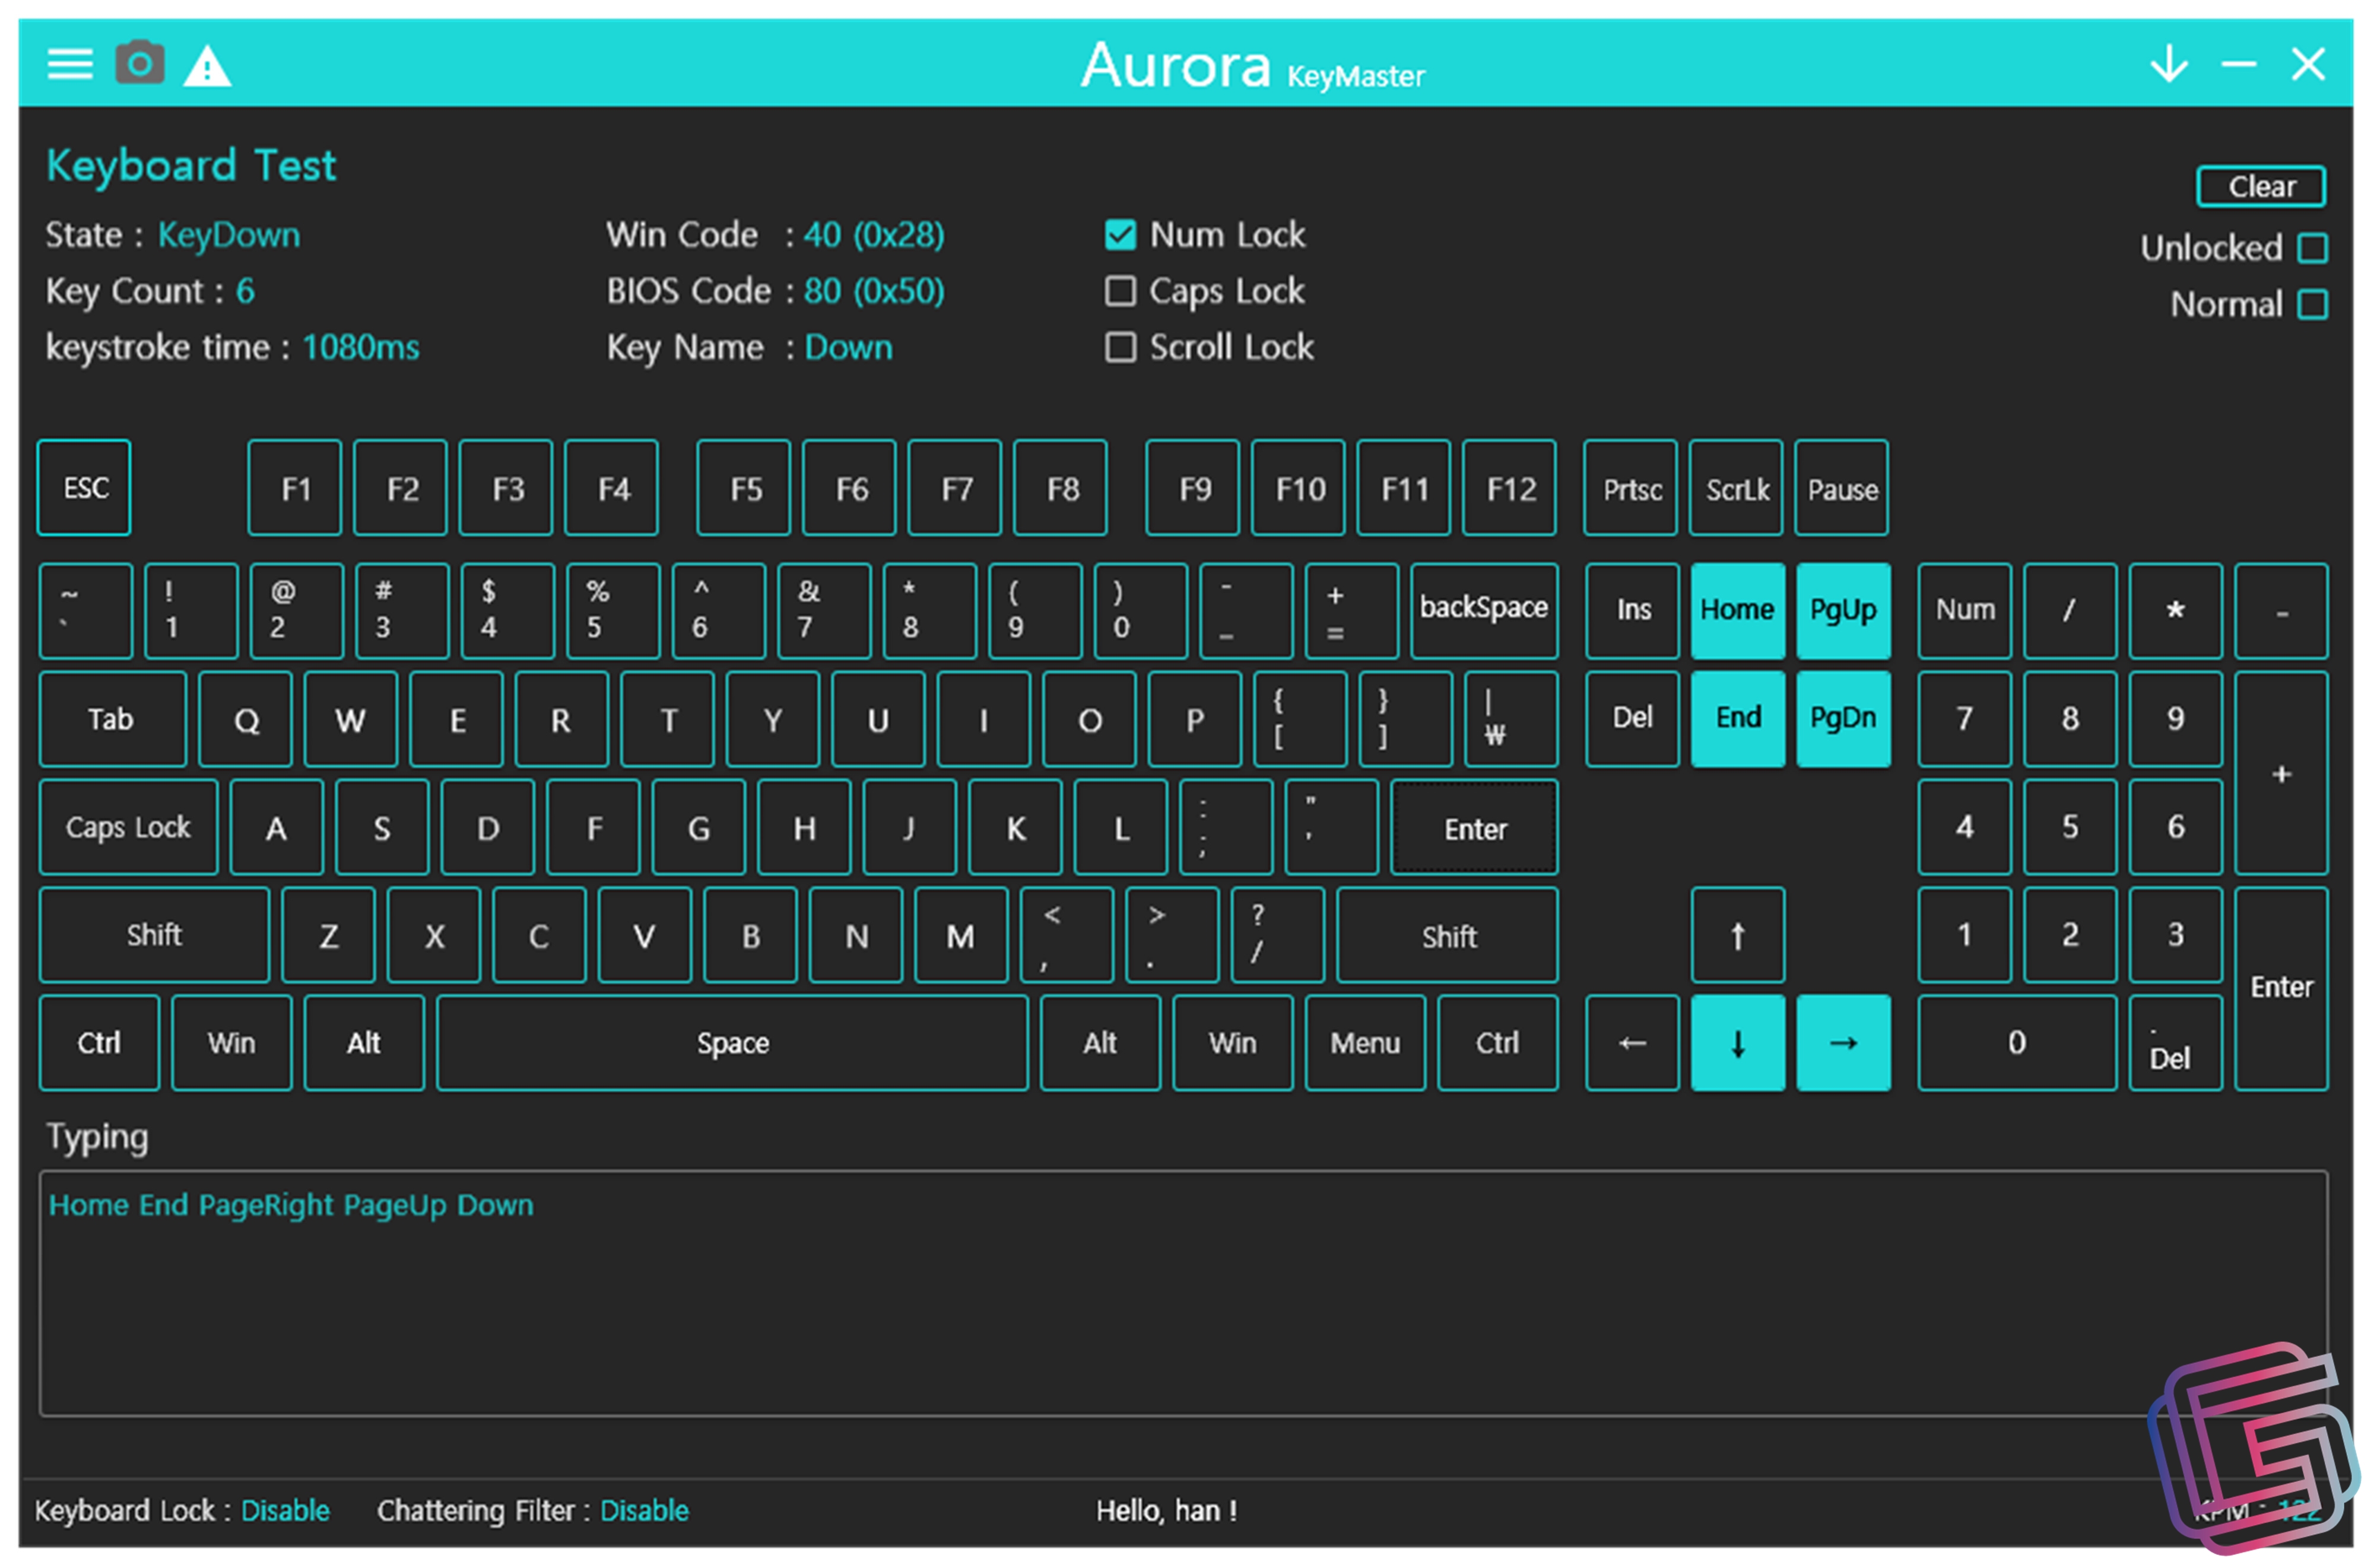The height and width of the screenshot is (1568, 2374).
Task: Click the ScrLk key
Action: click(x=1736, y=488)
